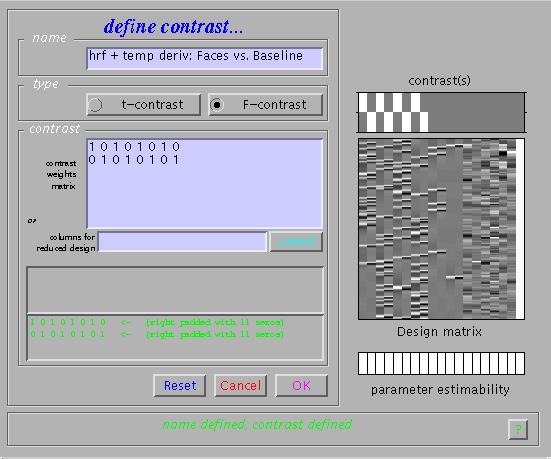Click the 'name defined, contrast defined' status text
Screen dimensions: 551x459
point(257,425)
